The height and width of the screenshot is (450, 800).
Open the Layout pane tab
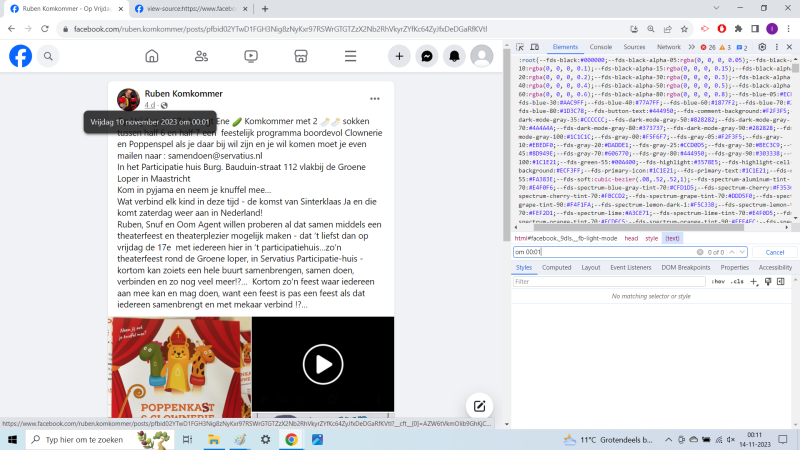click(590, 267)
